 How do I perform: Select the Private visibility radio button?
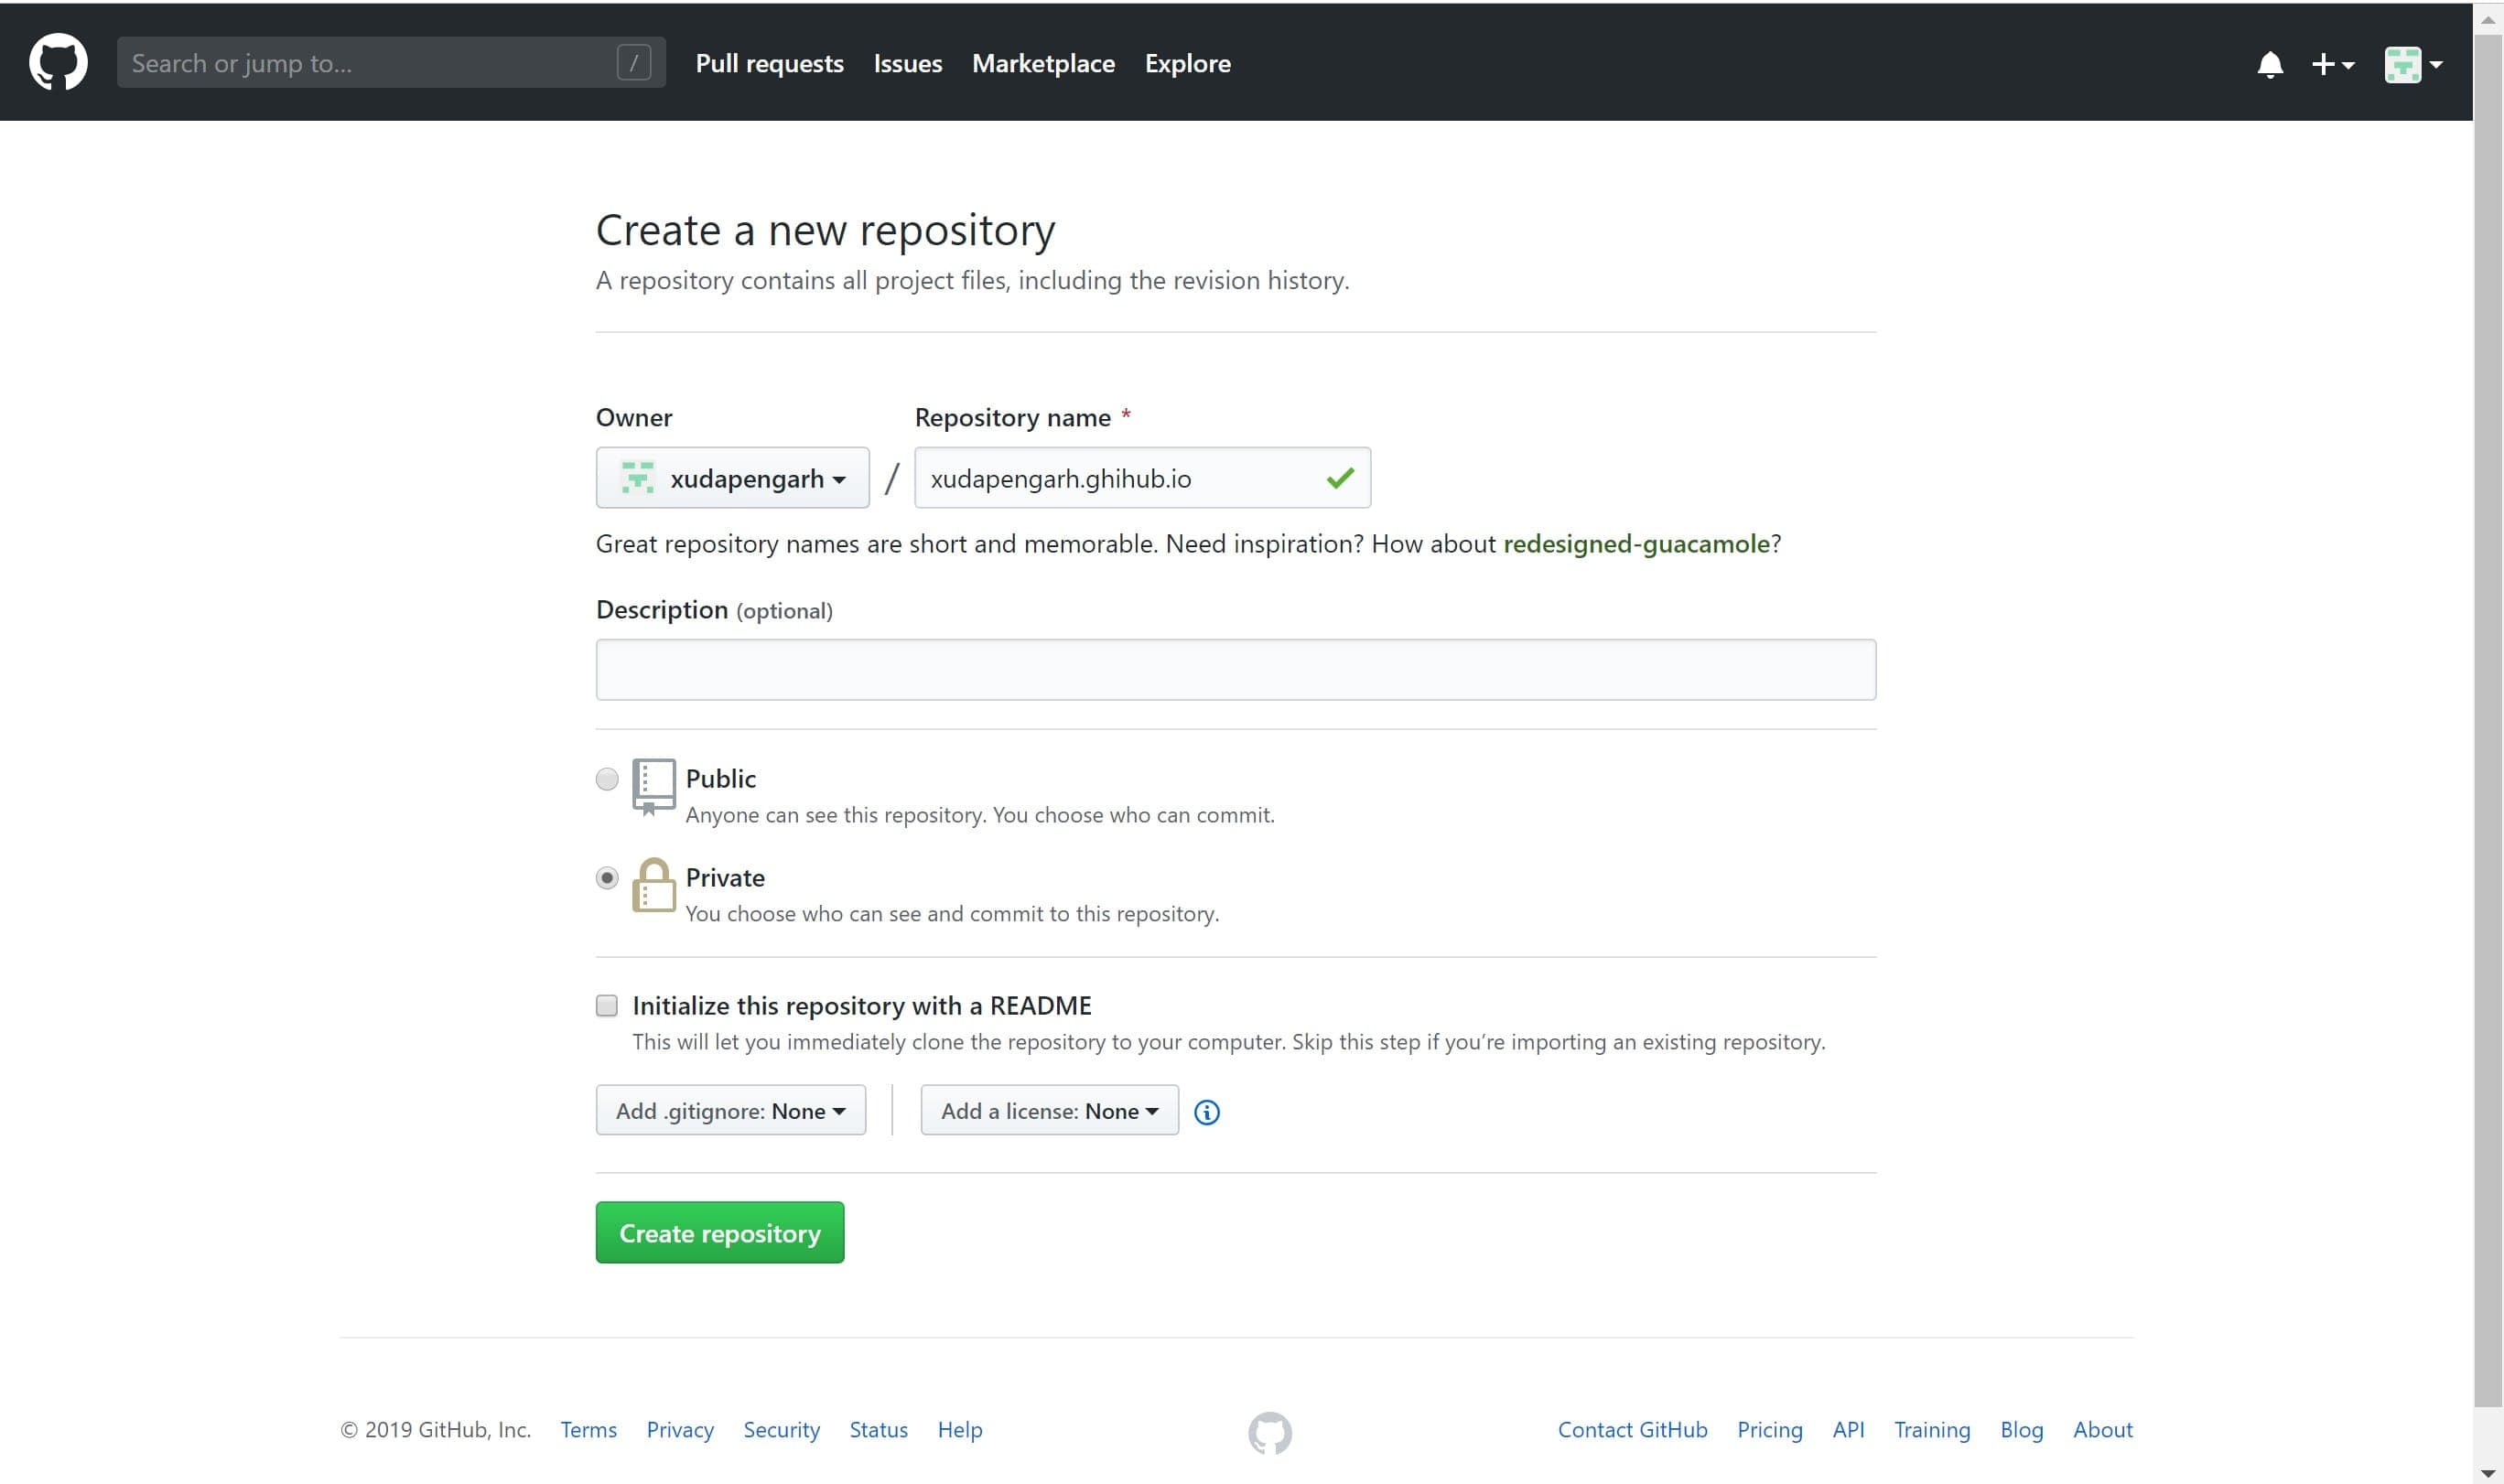607,878
